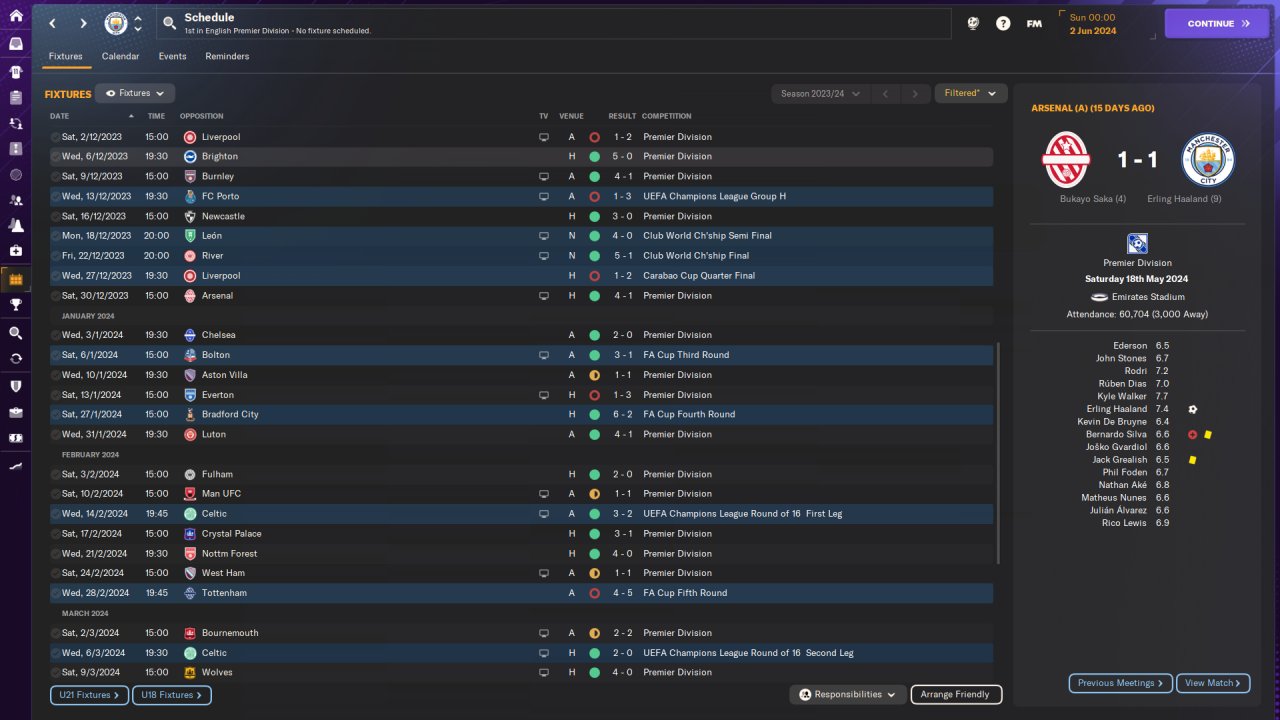Open the Inbox tray icon in sidebar
Screen dimensions: 1280x720
click(15, 44)
